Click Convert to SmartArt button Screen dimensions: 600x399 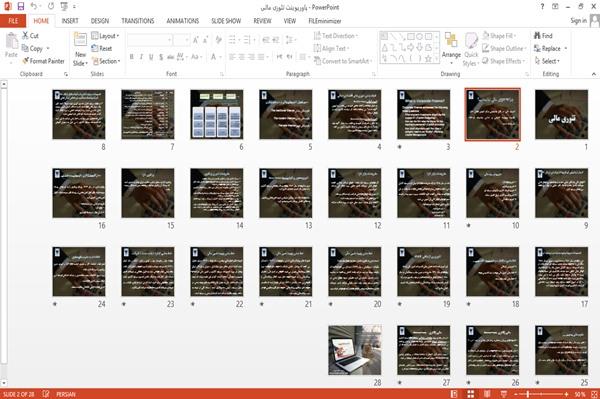(342, 61)
